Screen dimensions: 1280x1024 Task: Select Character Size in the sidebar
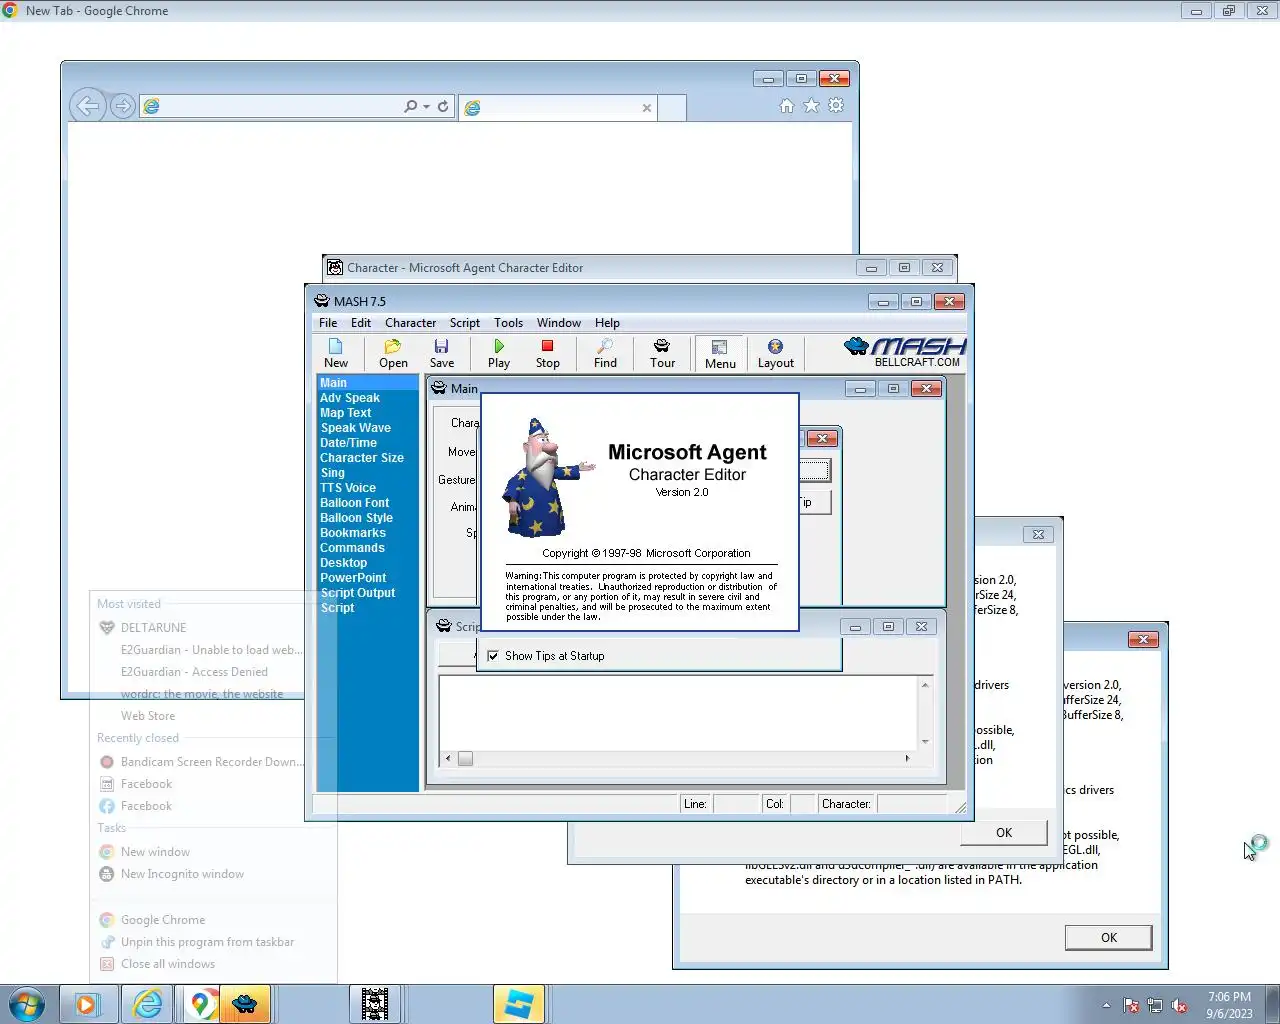(x=361, y=458)
